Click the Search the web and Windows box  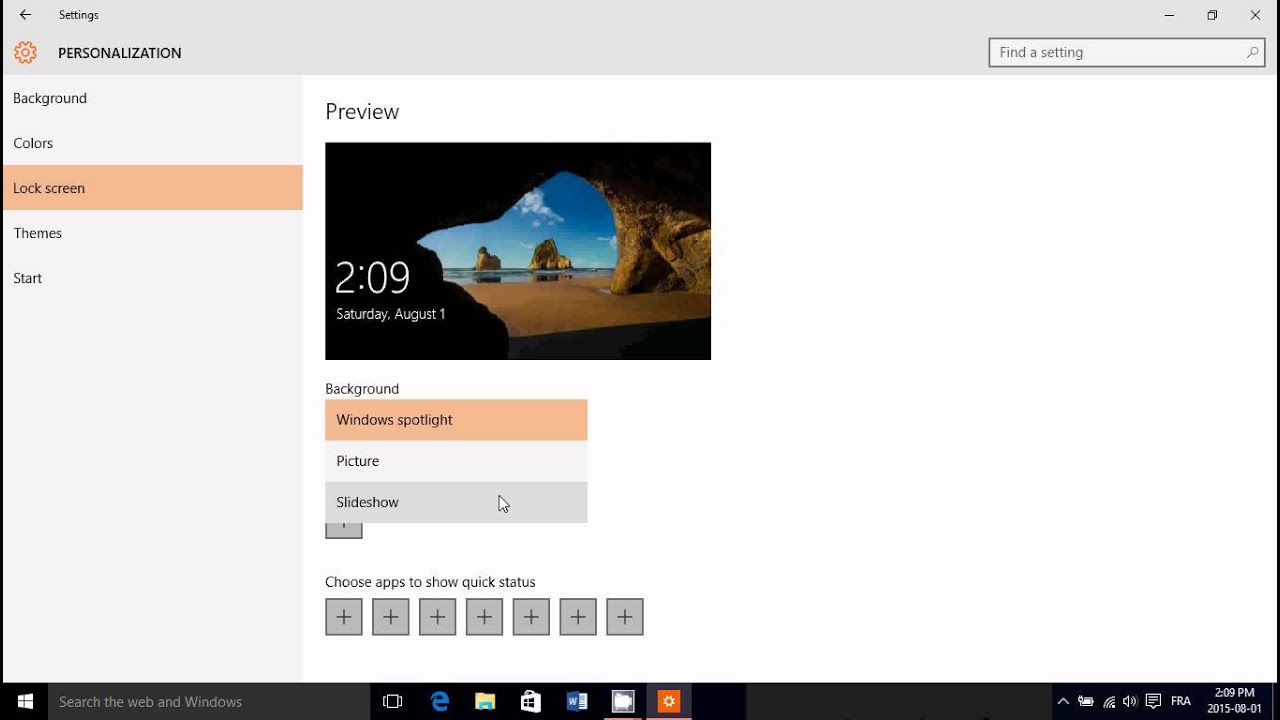point(209,702)
